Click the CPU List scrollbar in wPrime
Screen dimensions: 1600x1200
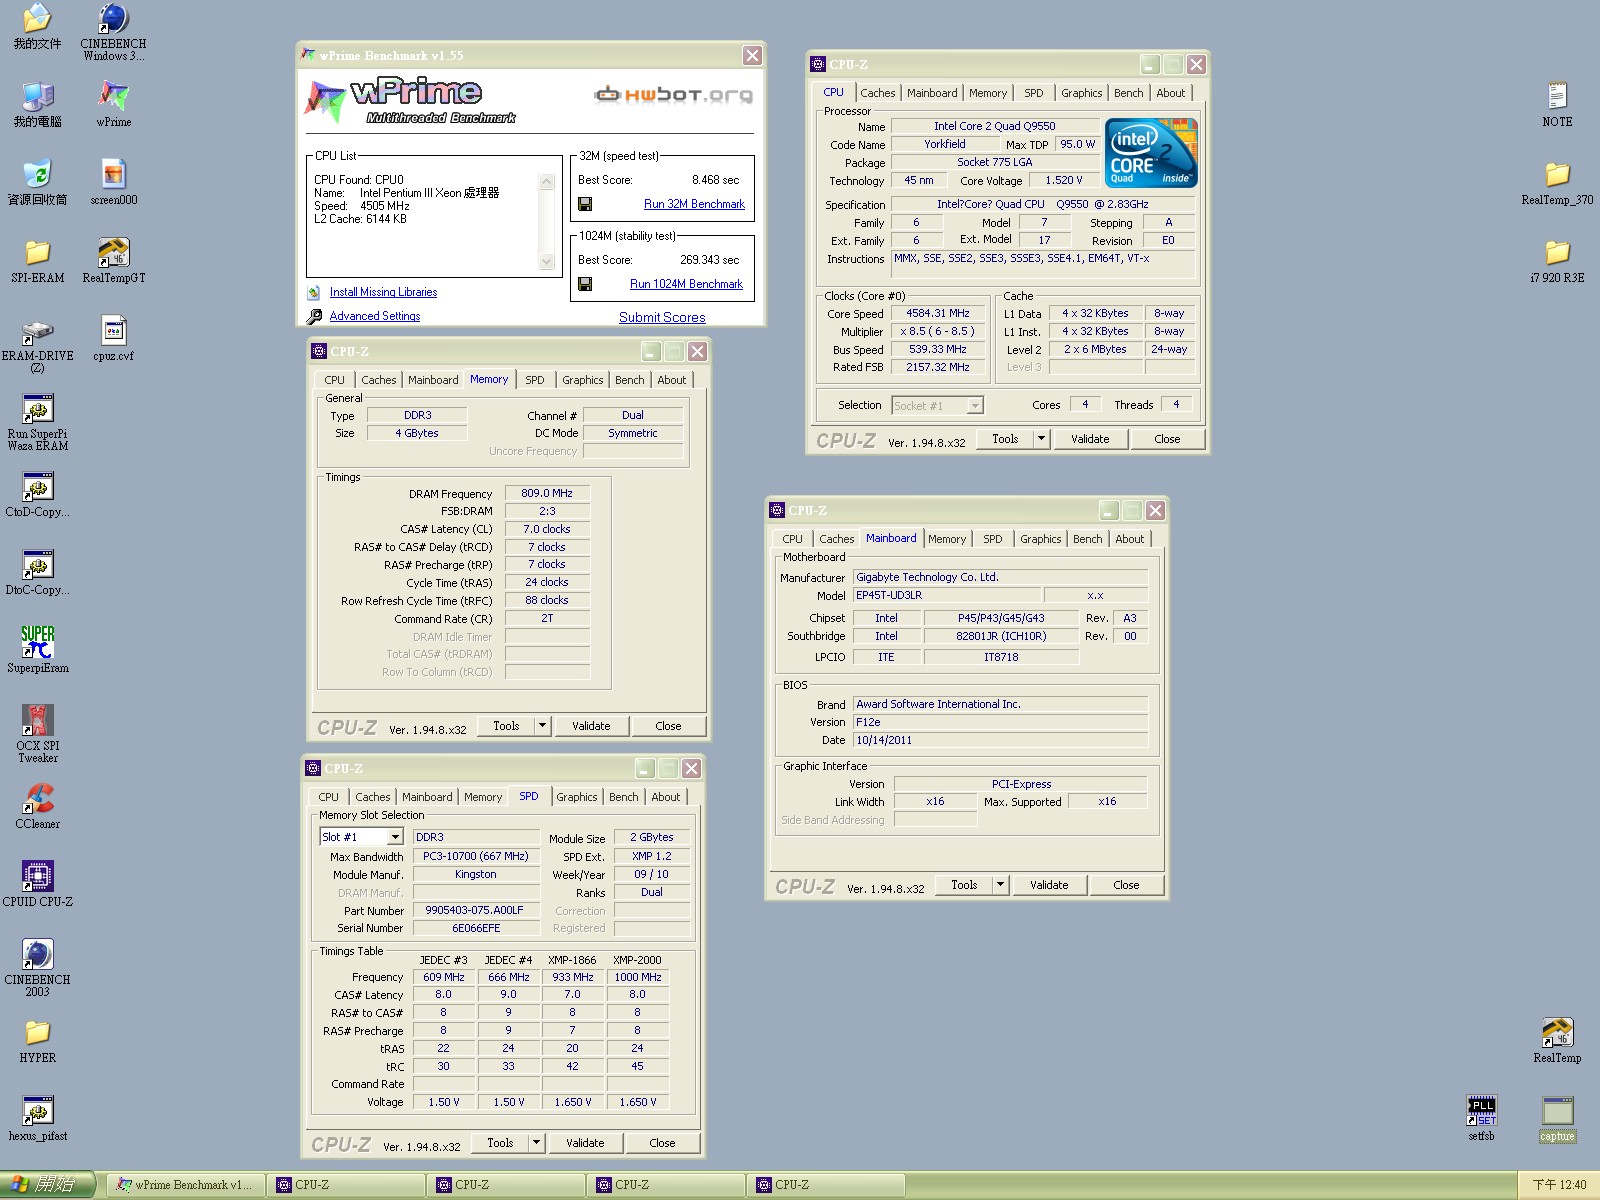point(546,222)
